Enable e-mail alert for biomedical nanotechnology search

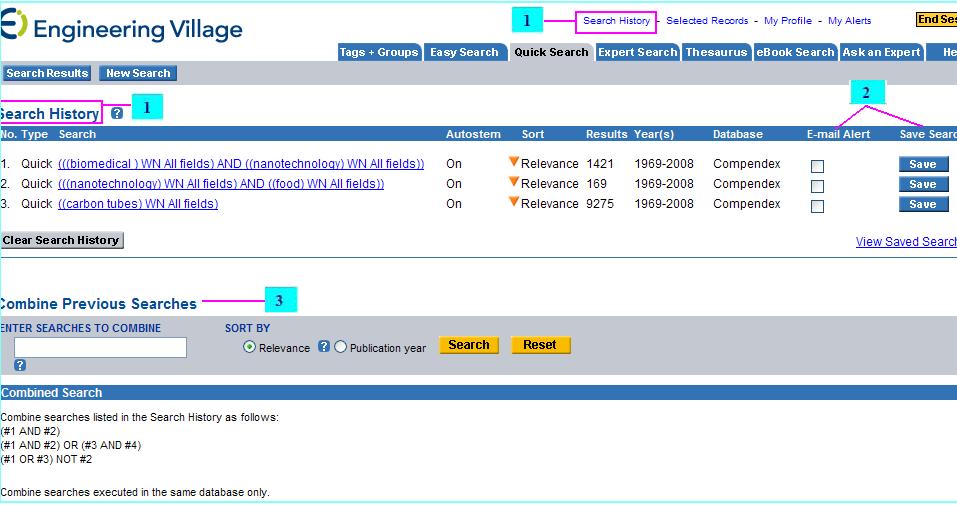(817, 166)
